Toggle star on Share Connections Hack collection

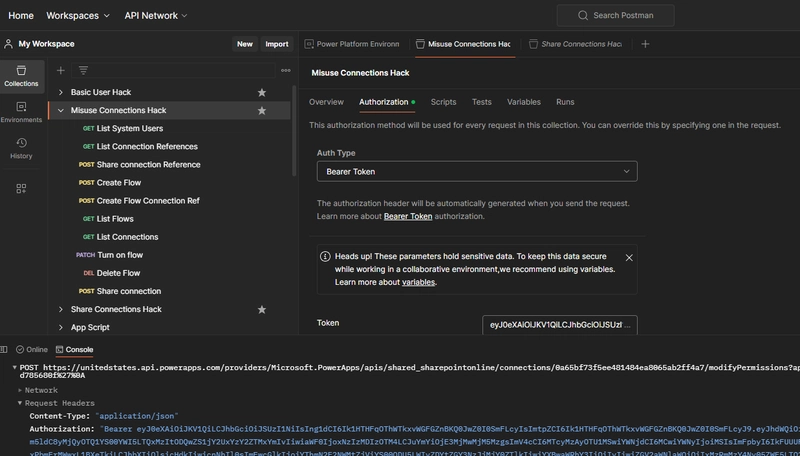pyautogui.click(x=262, y=309)
